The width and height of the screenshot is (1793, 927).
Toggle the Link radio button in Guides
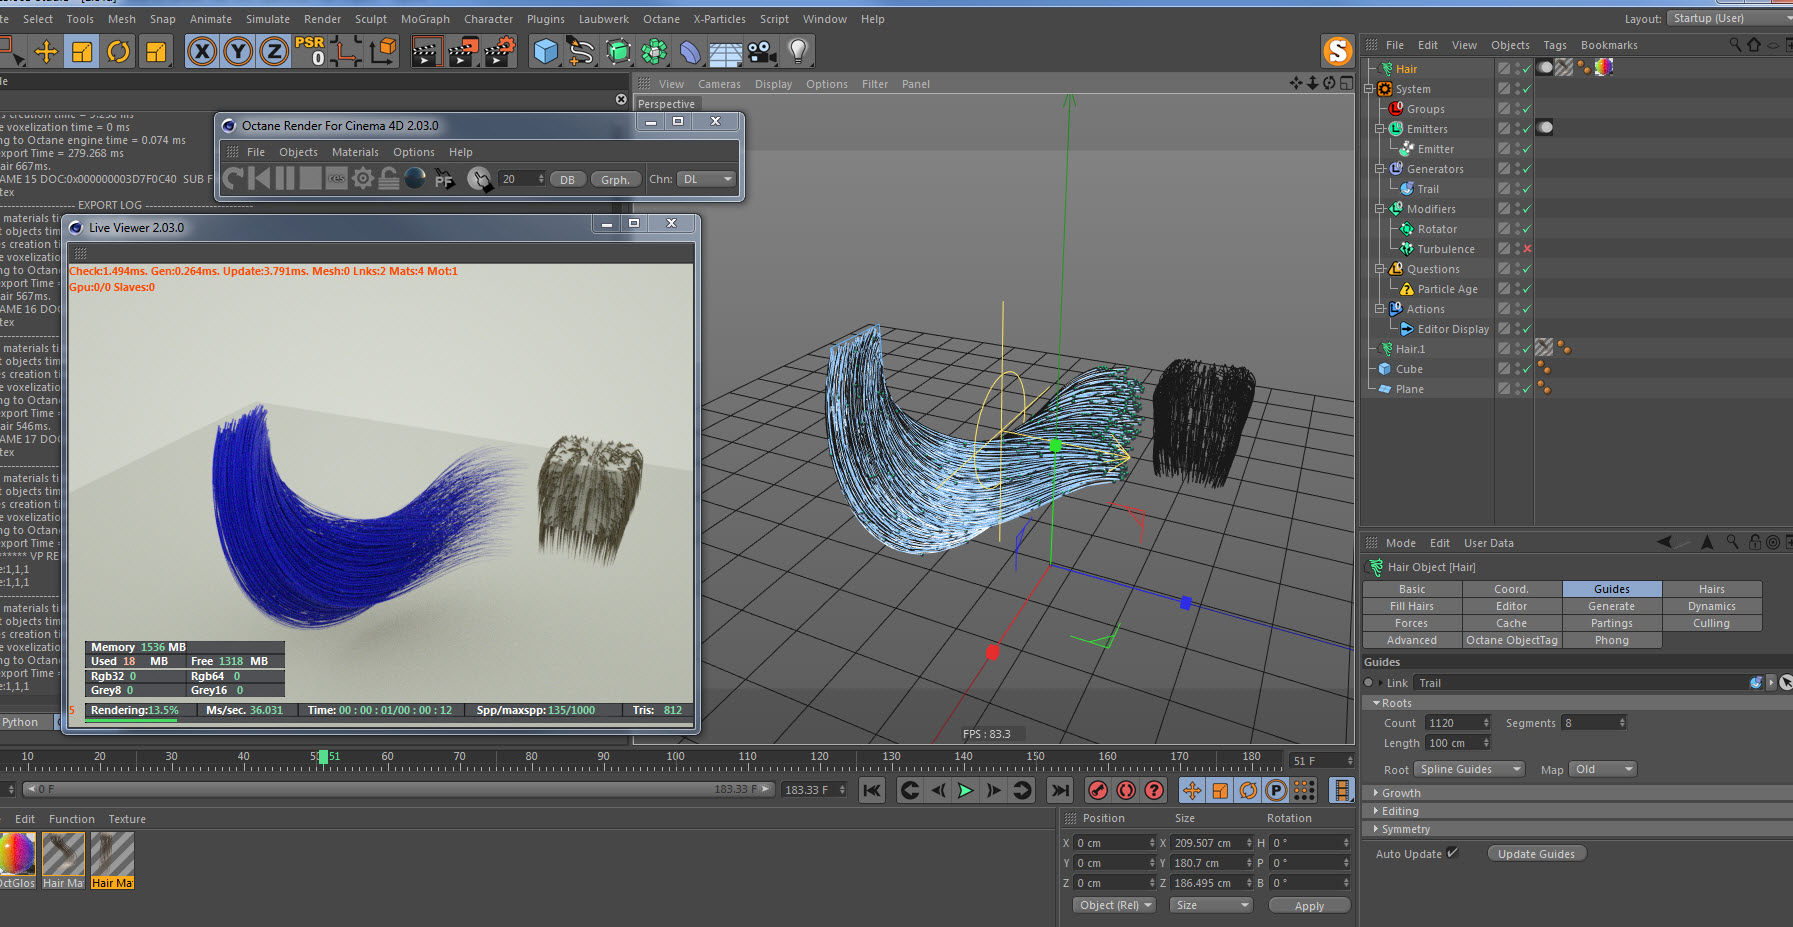1369,683
